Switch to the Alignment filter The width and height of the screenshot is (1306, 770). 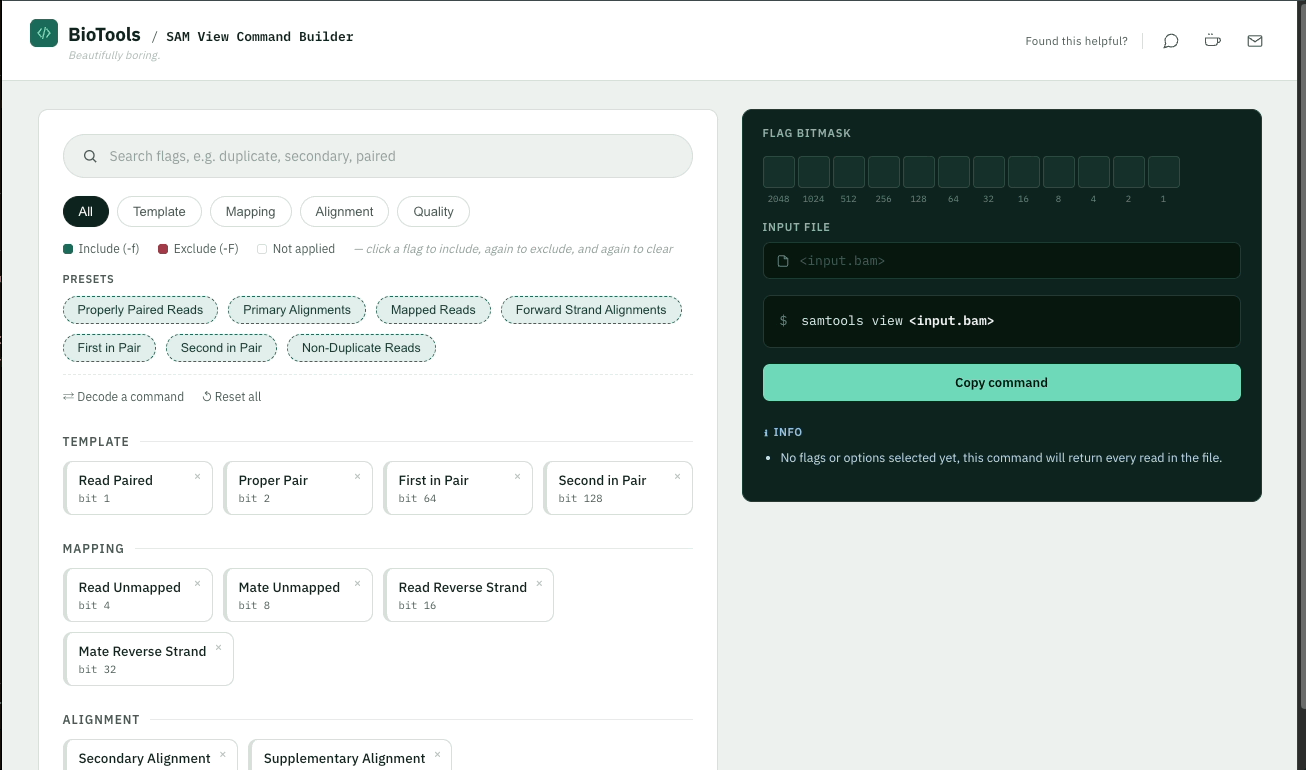344,211
